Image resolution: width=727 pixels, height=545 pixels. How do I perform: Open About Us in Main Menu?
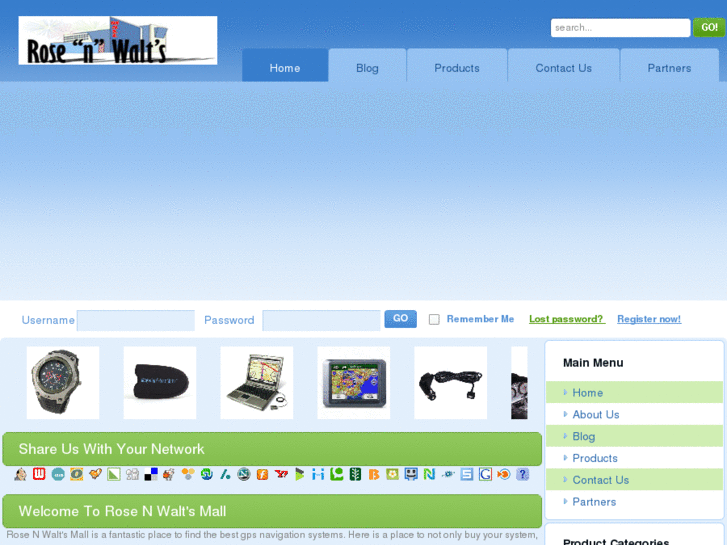click(x=634, y=414)
